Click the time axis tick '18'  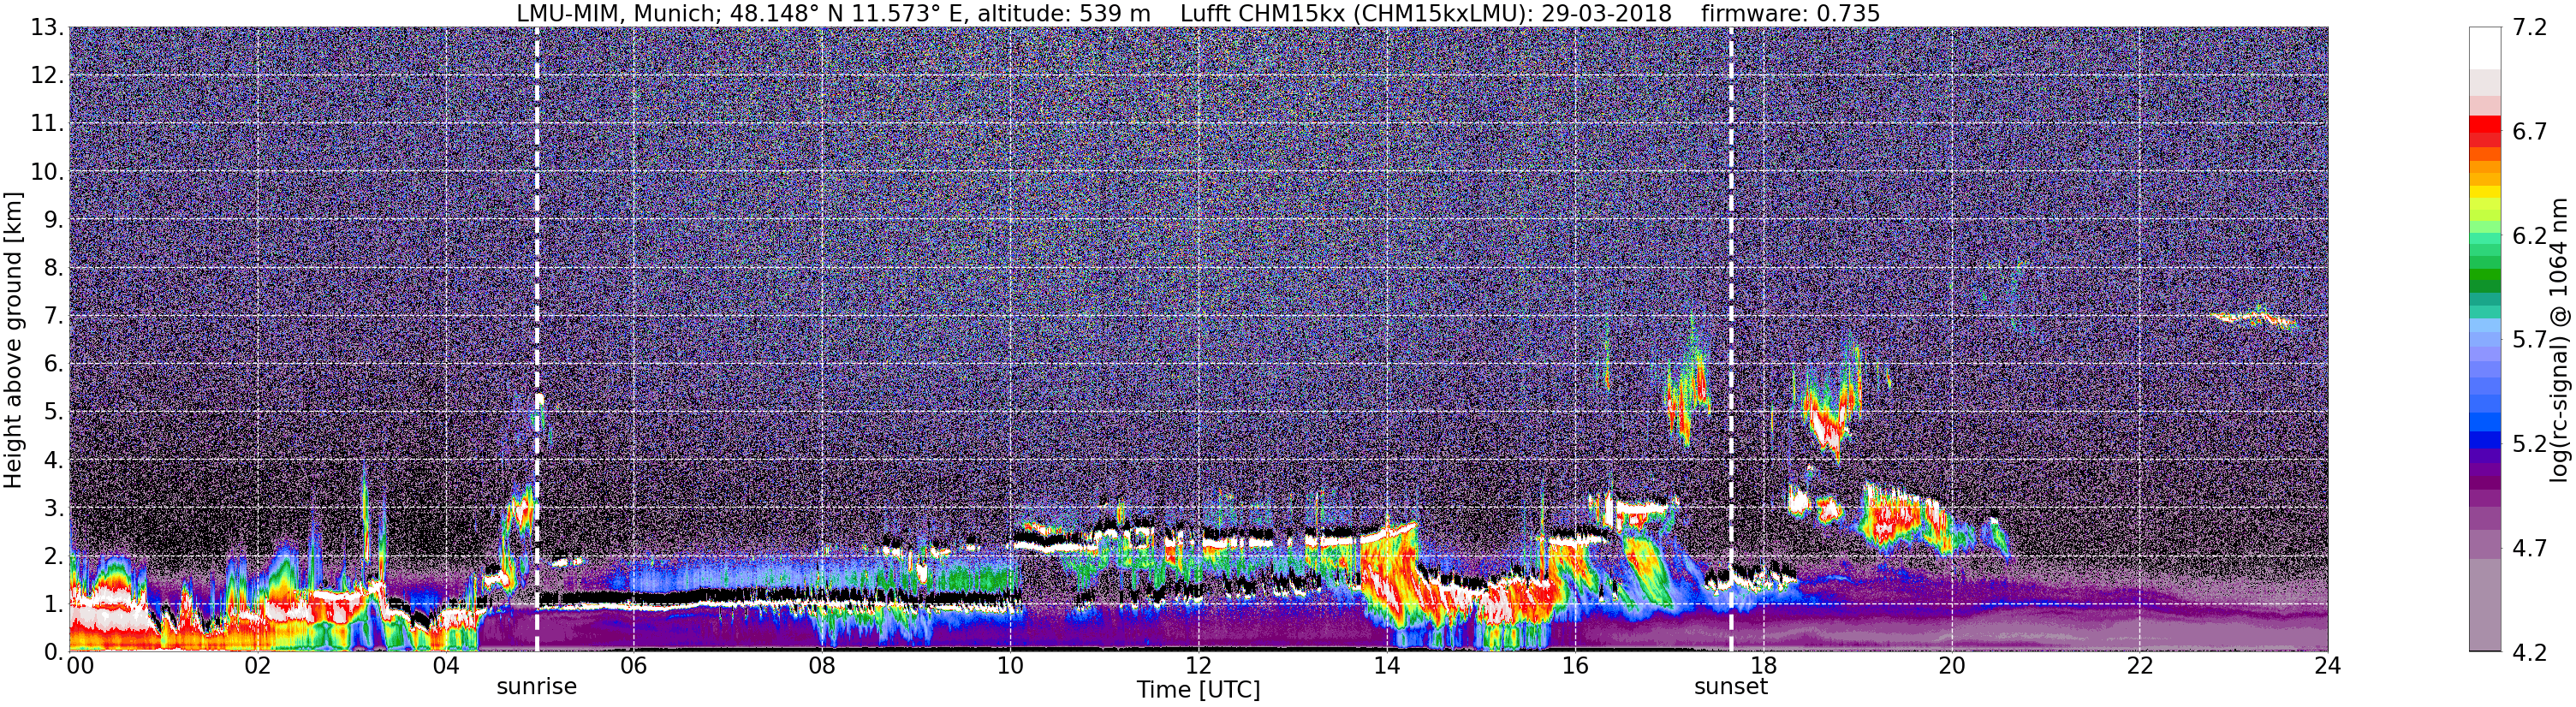click(x=1763, y=666)
